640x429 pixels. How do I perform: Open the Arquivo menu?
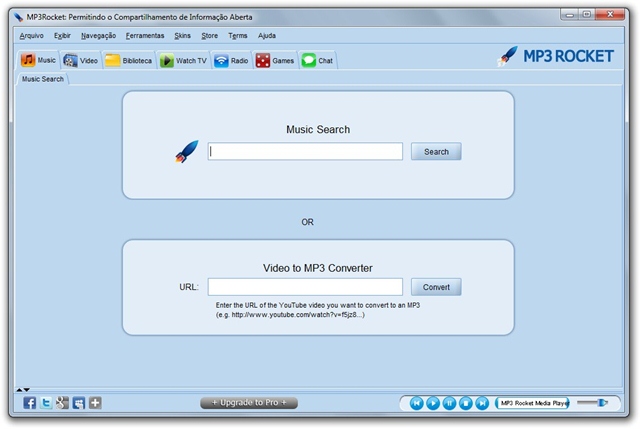31,36
